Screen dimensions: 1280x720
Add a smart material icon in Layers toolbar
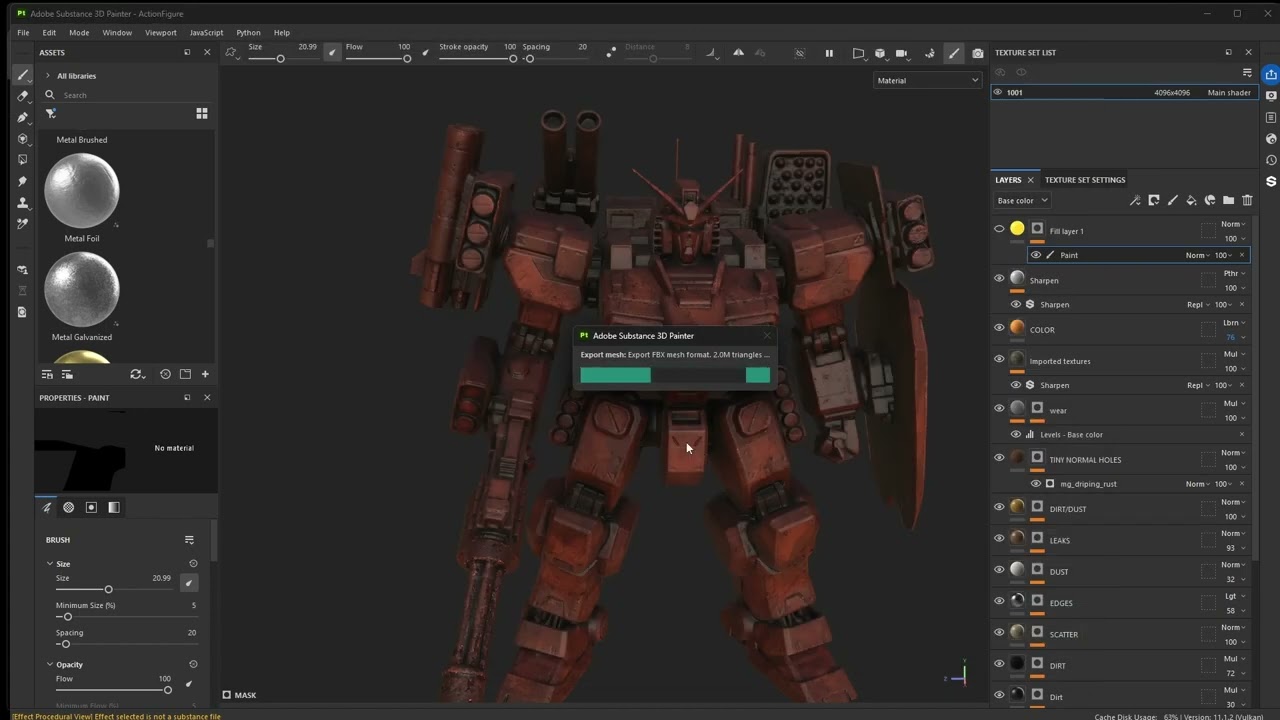(1210, 200)
